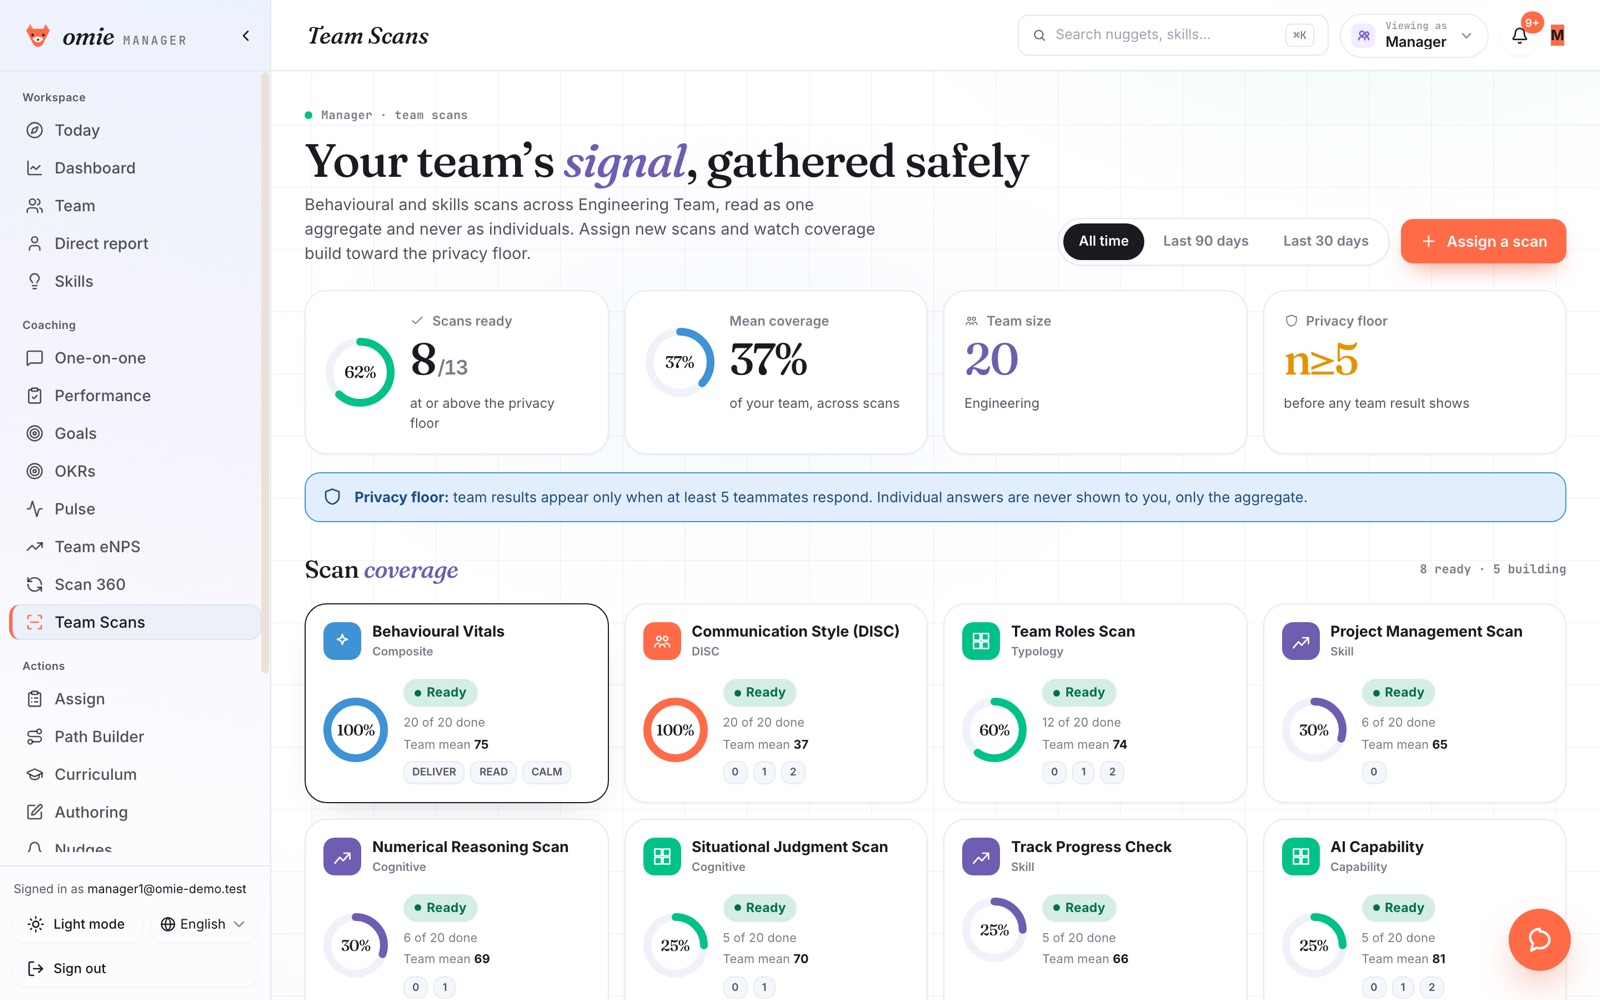Click the Assign clipboard icon
This screenshot has width=1600, height=1000.
tap(35, 699)
